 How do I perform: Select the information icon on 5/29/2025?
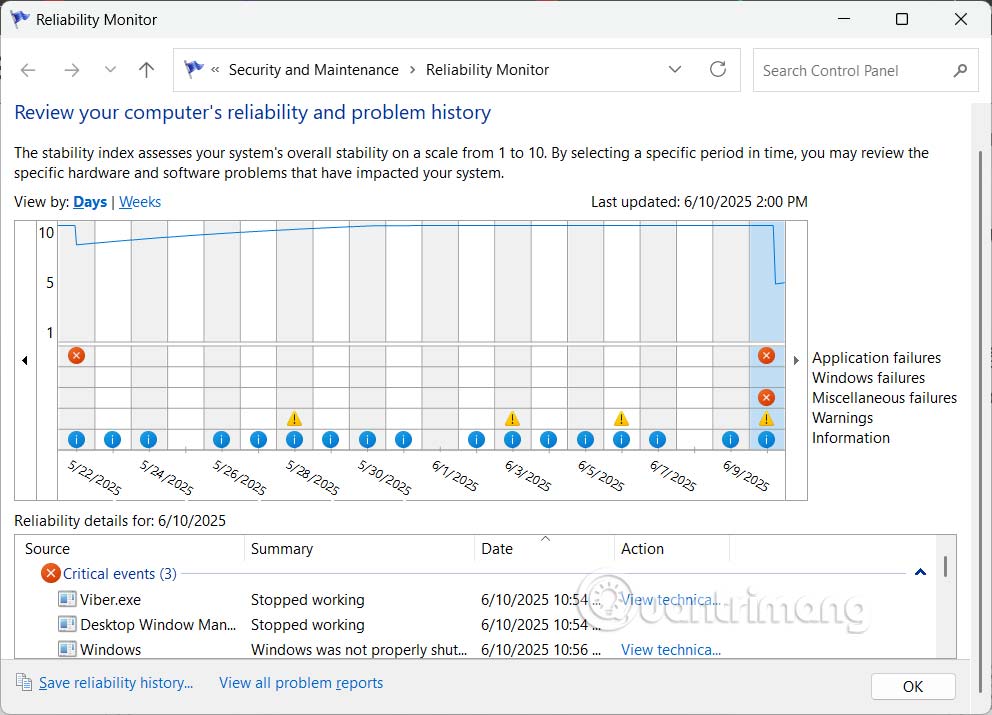[x=330, y=439]
